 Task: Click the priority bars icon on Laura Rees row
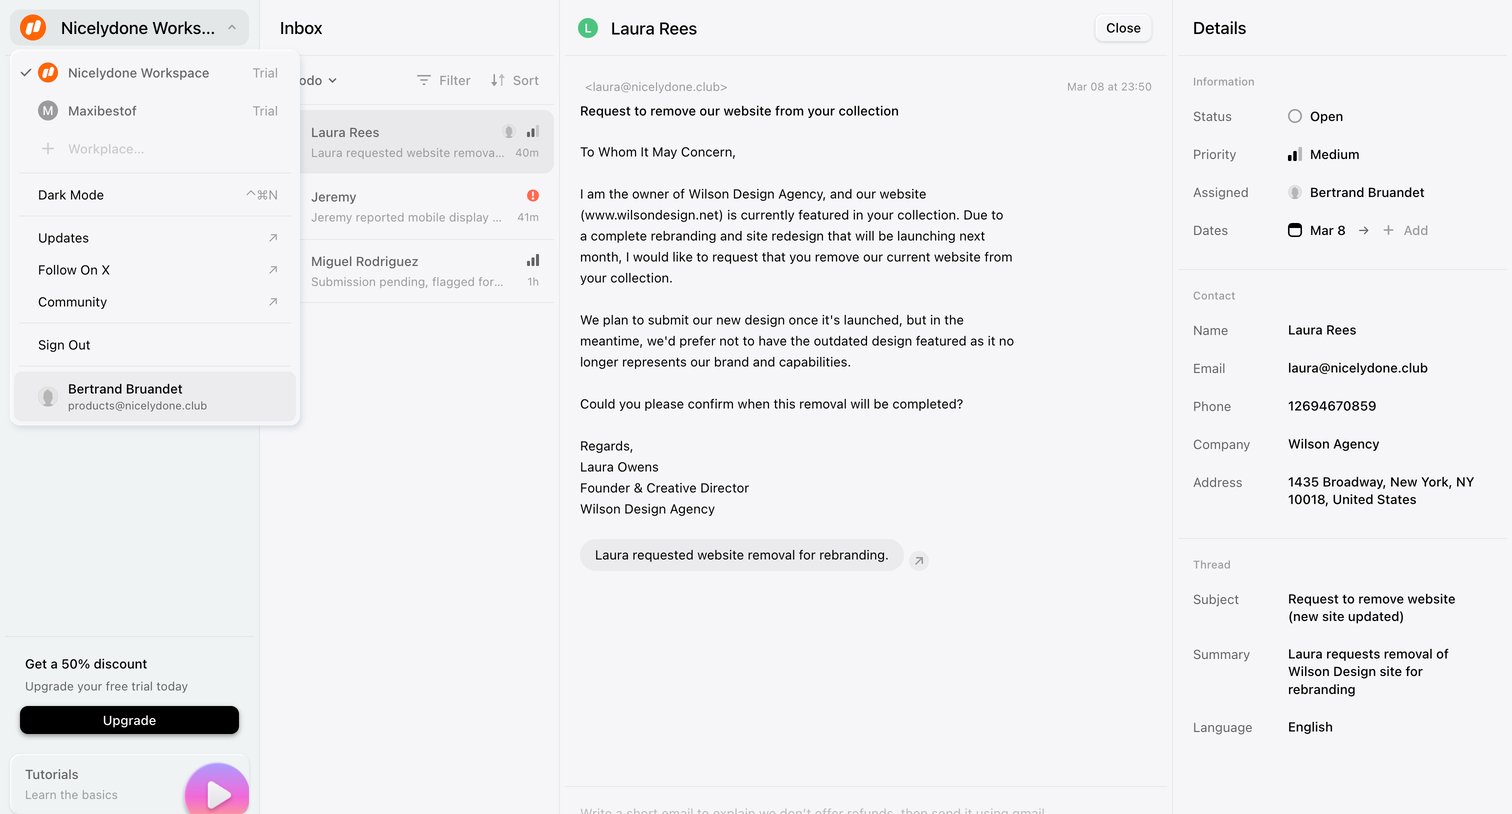tap(533, 132)
